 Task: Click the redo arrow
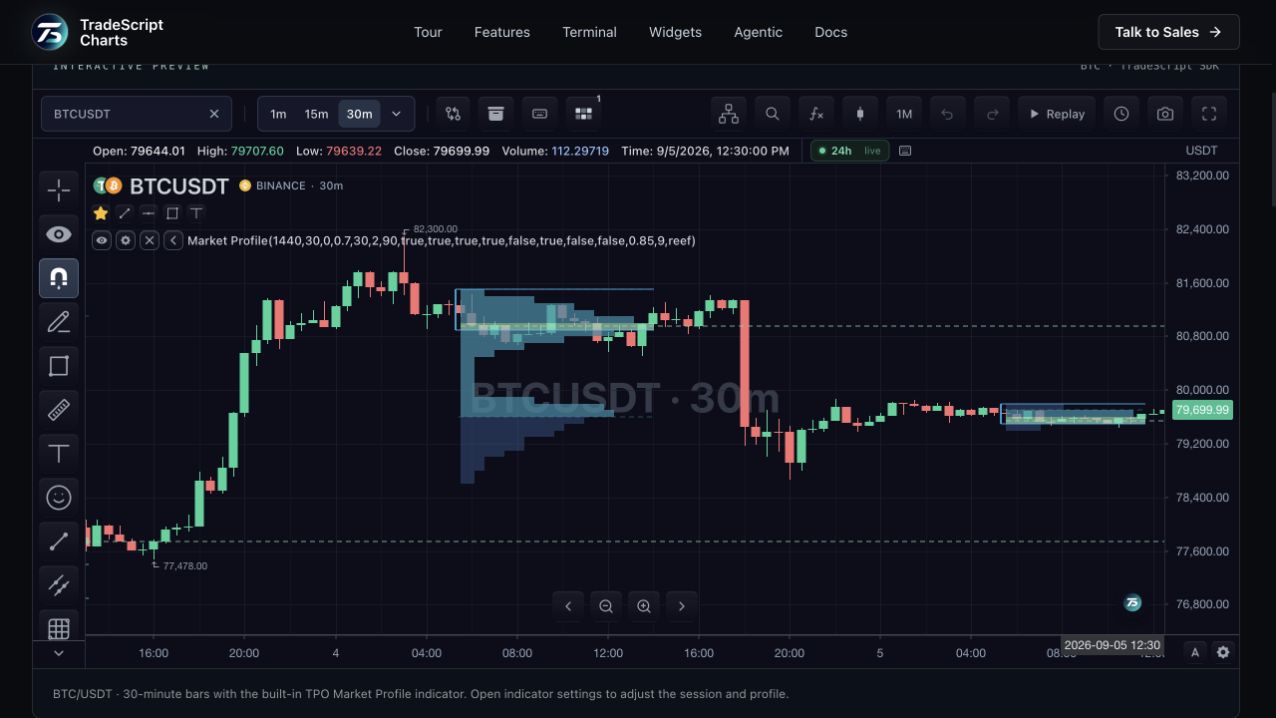click(x=992, y=114)
